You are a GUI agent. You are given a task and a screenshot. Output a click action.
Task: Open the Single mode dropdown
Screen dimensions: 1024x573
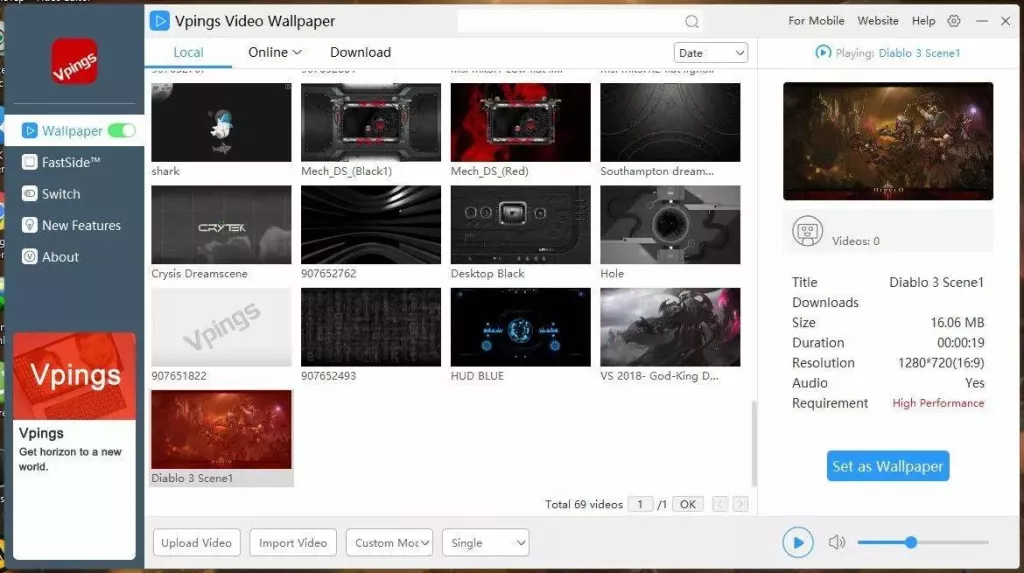[x=485, y=542]
